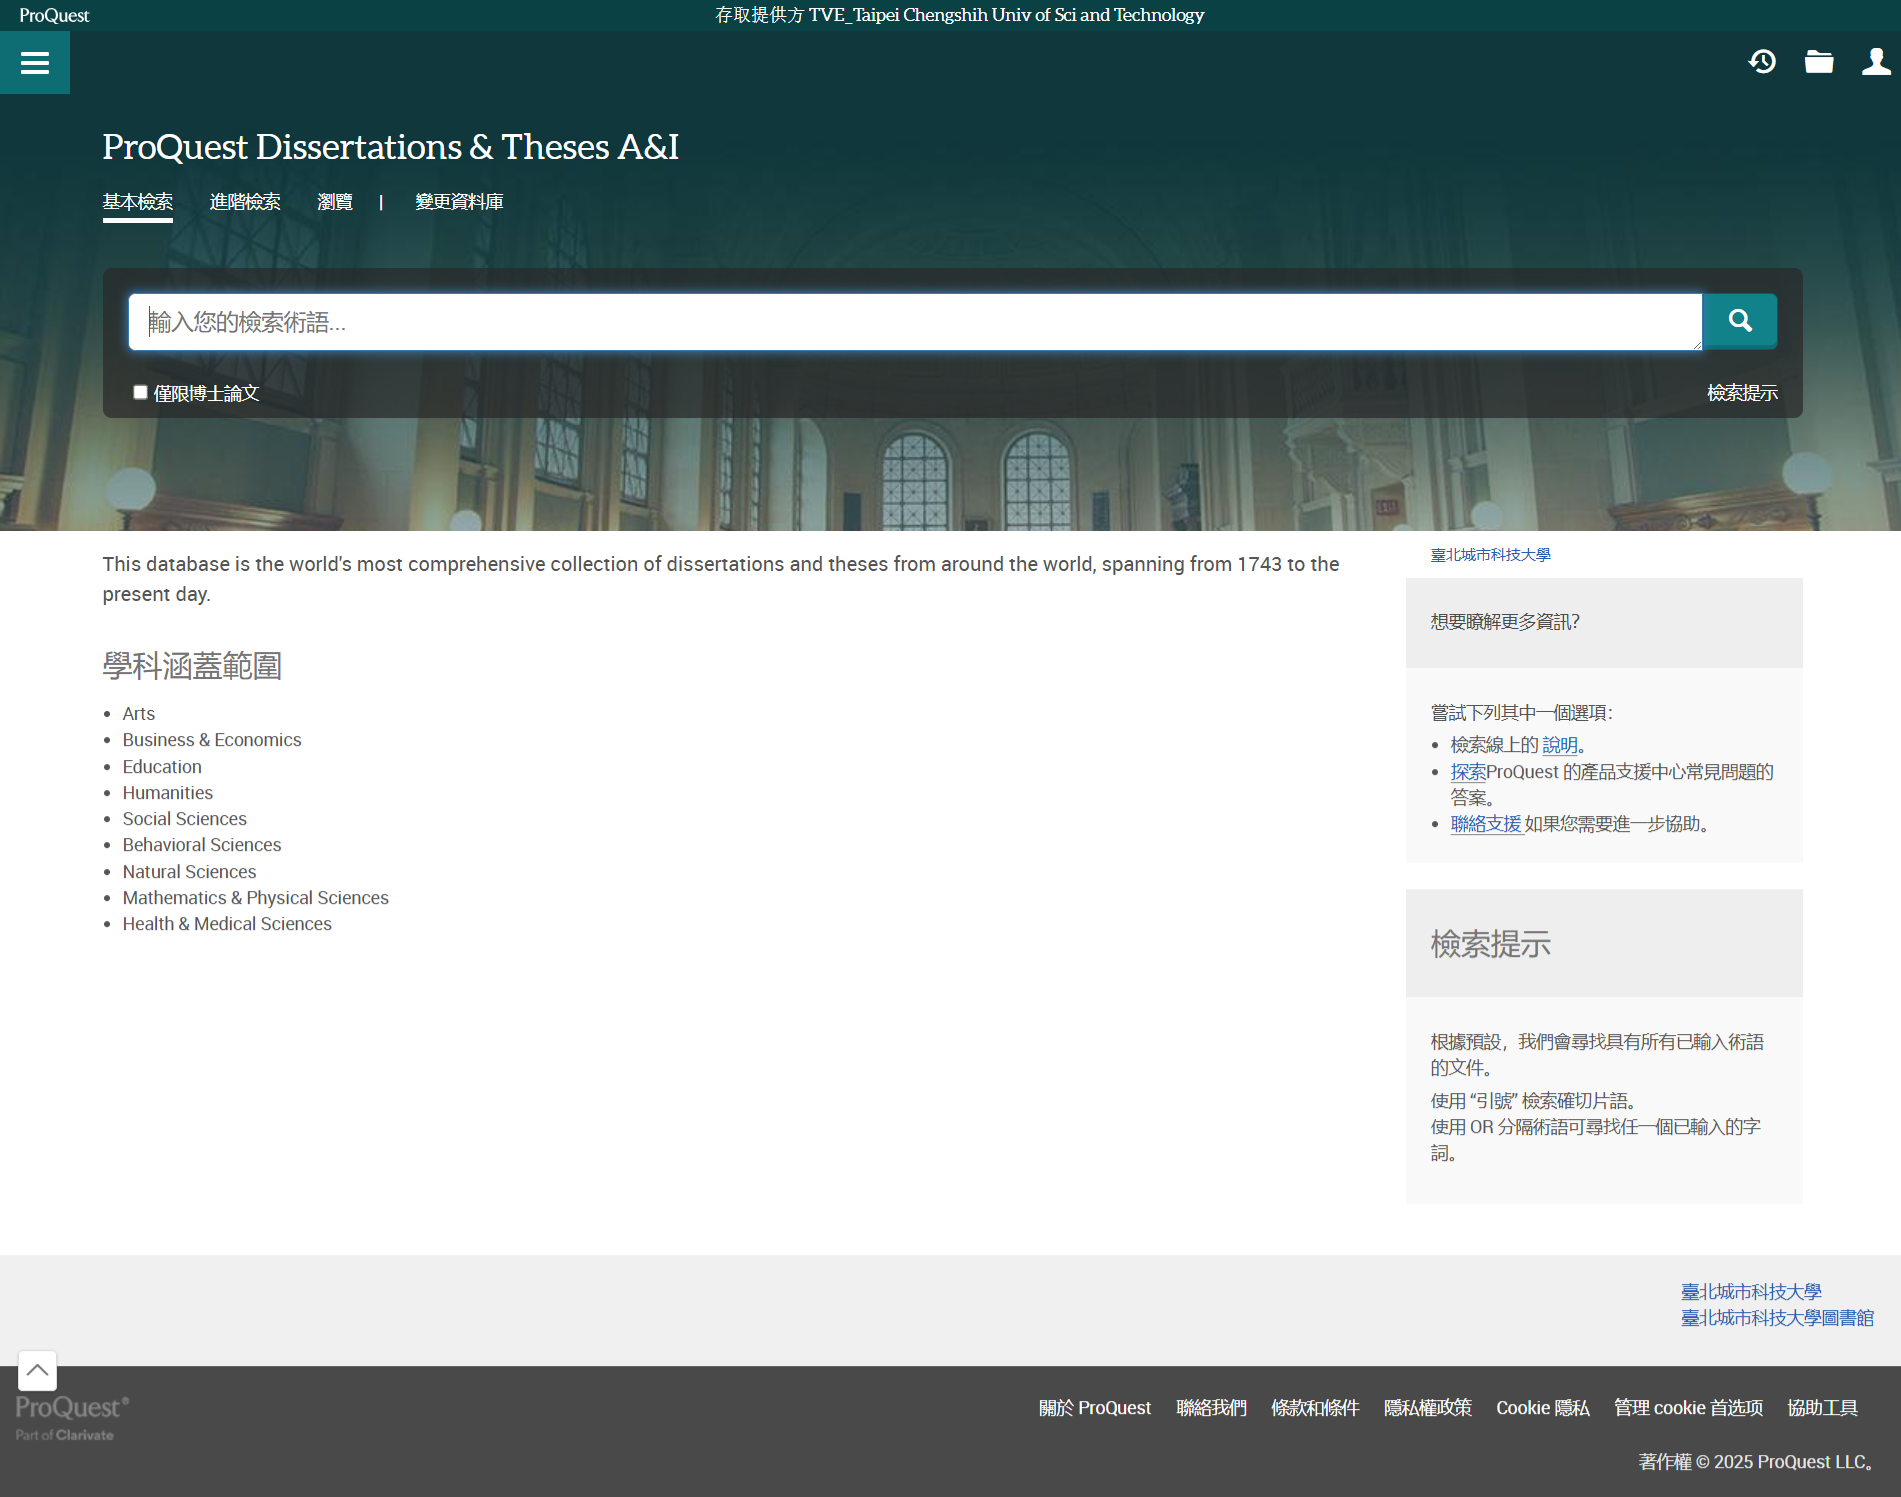Open the 檢索提示 link under search box
Viewport: 1901px width, 1497px height.
point(1742,393)
